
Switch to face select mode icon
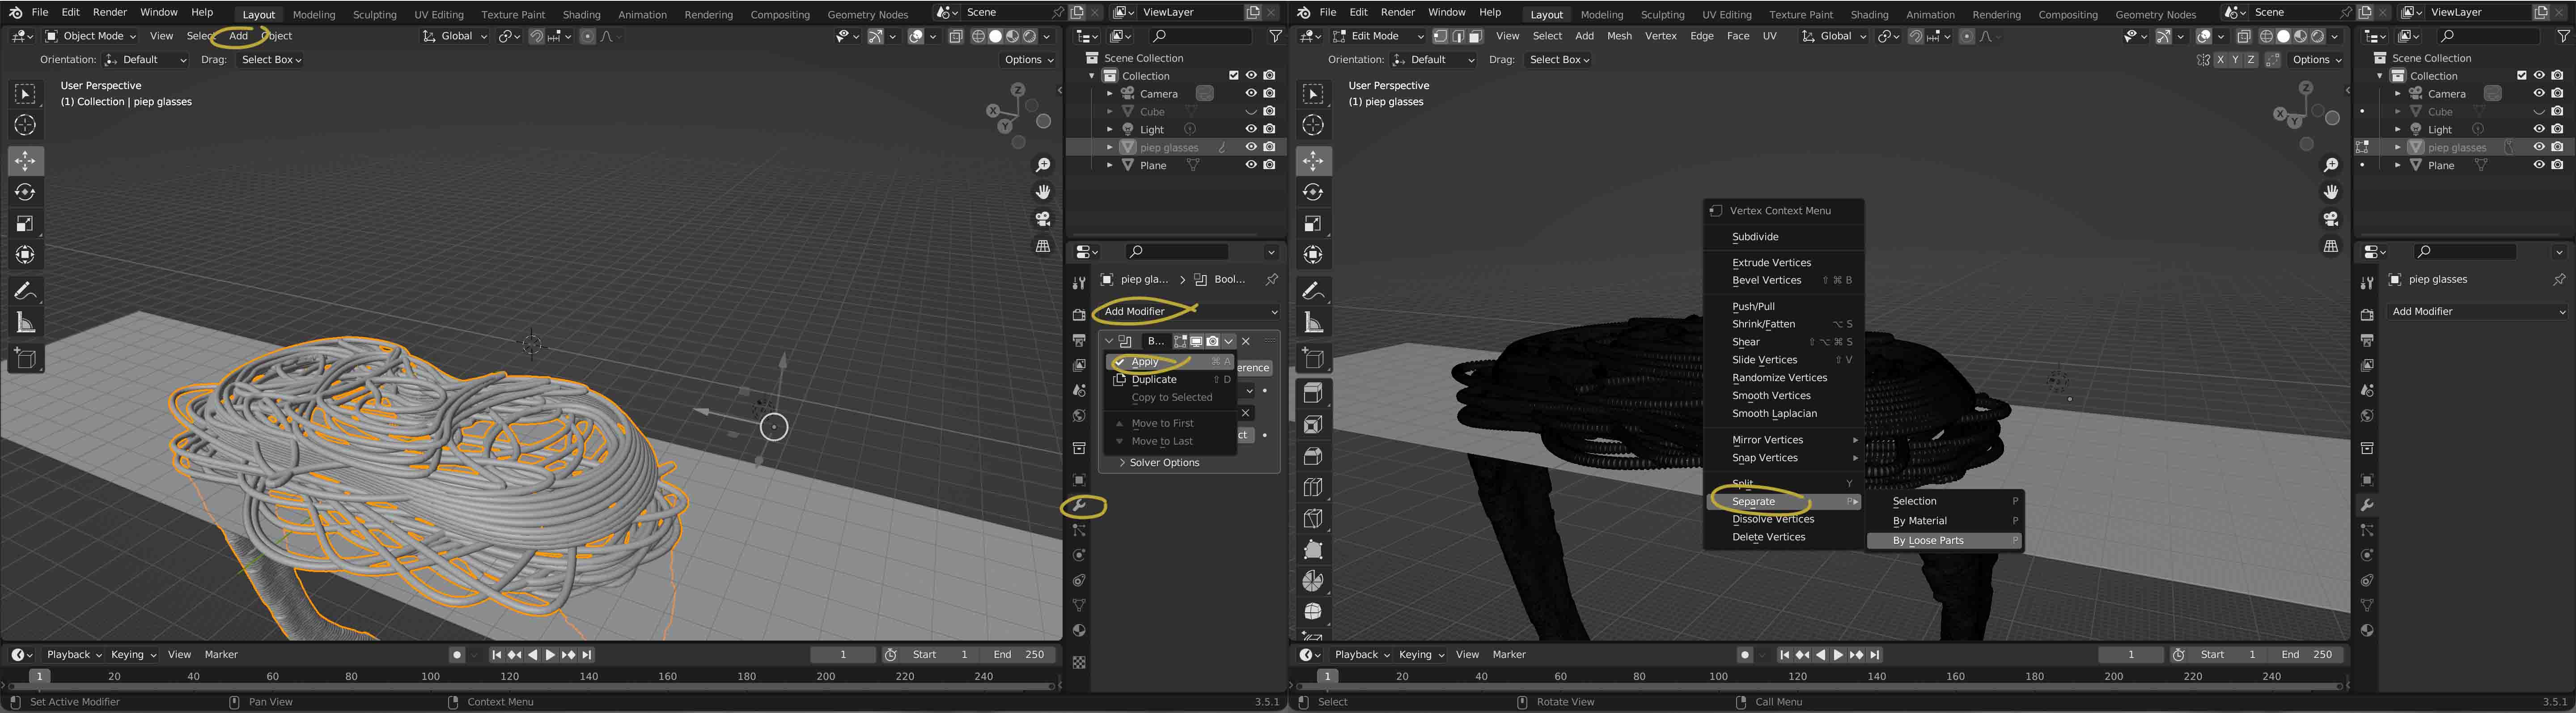(1475, 36)
